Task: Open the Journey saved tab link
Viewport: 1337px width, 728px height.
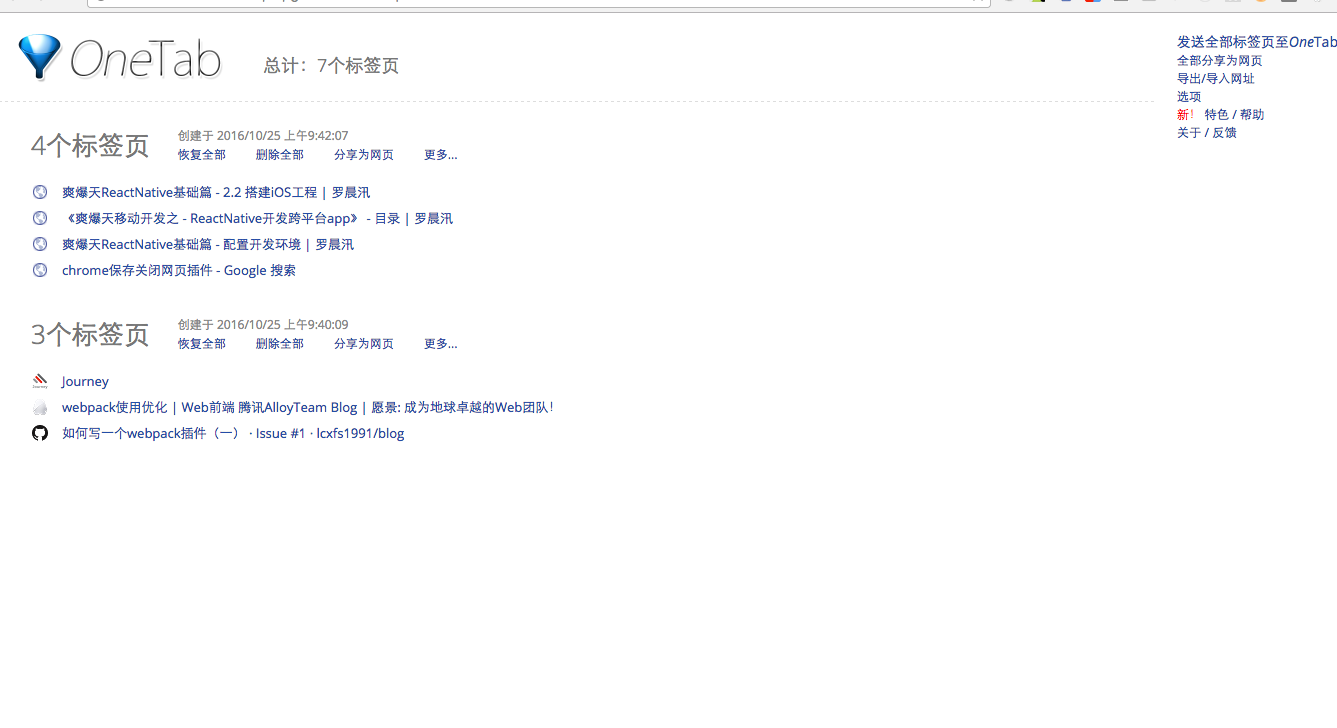Action: coord(85,381)
